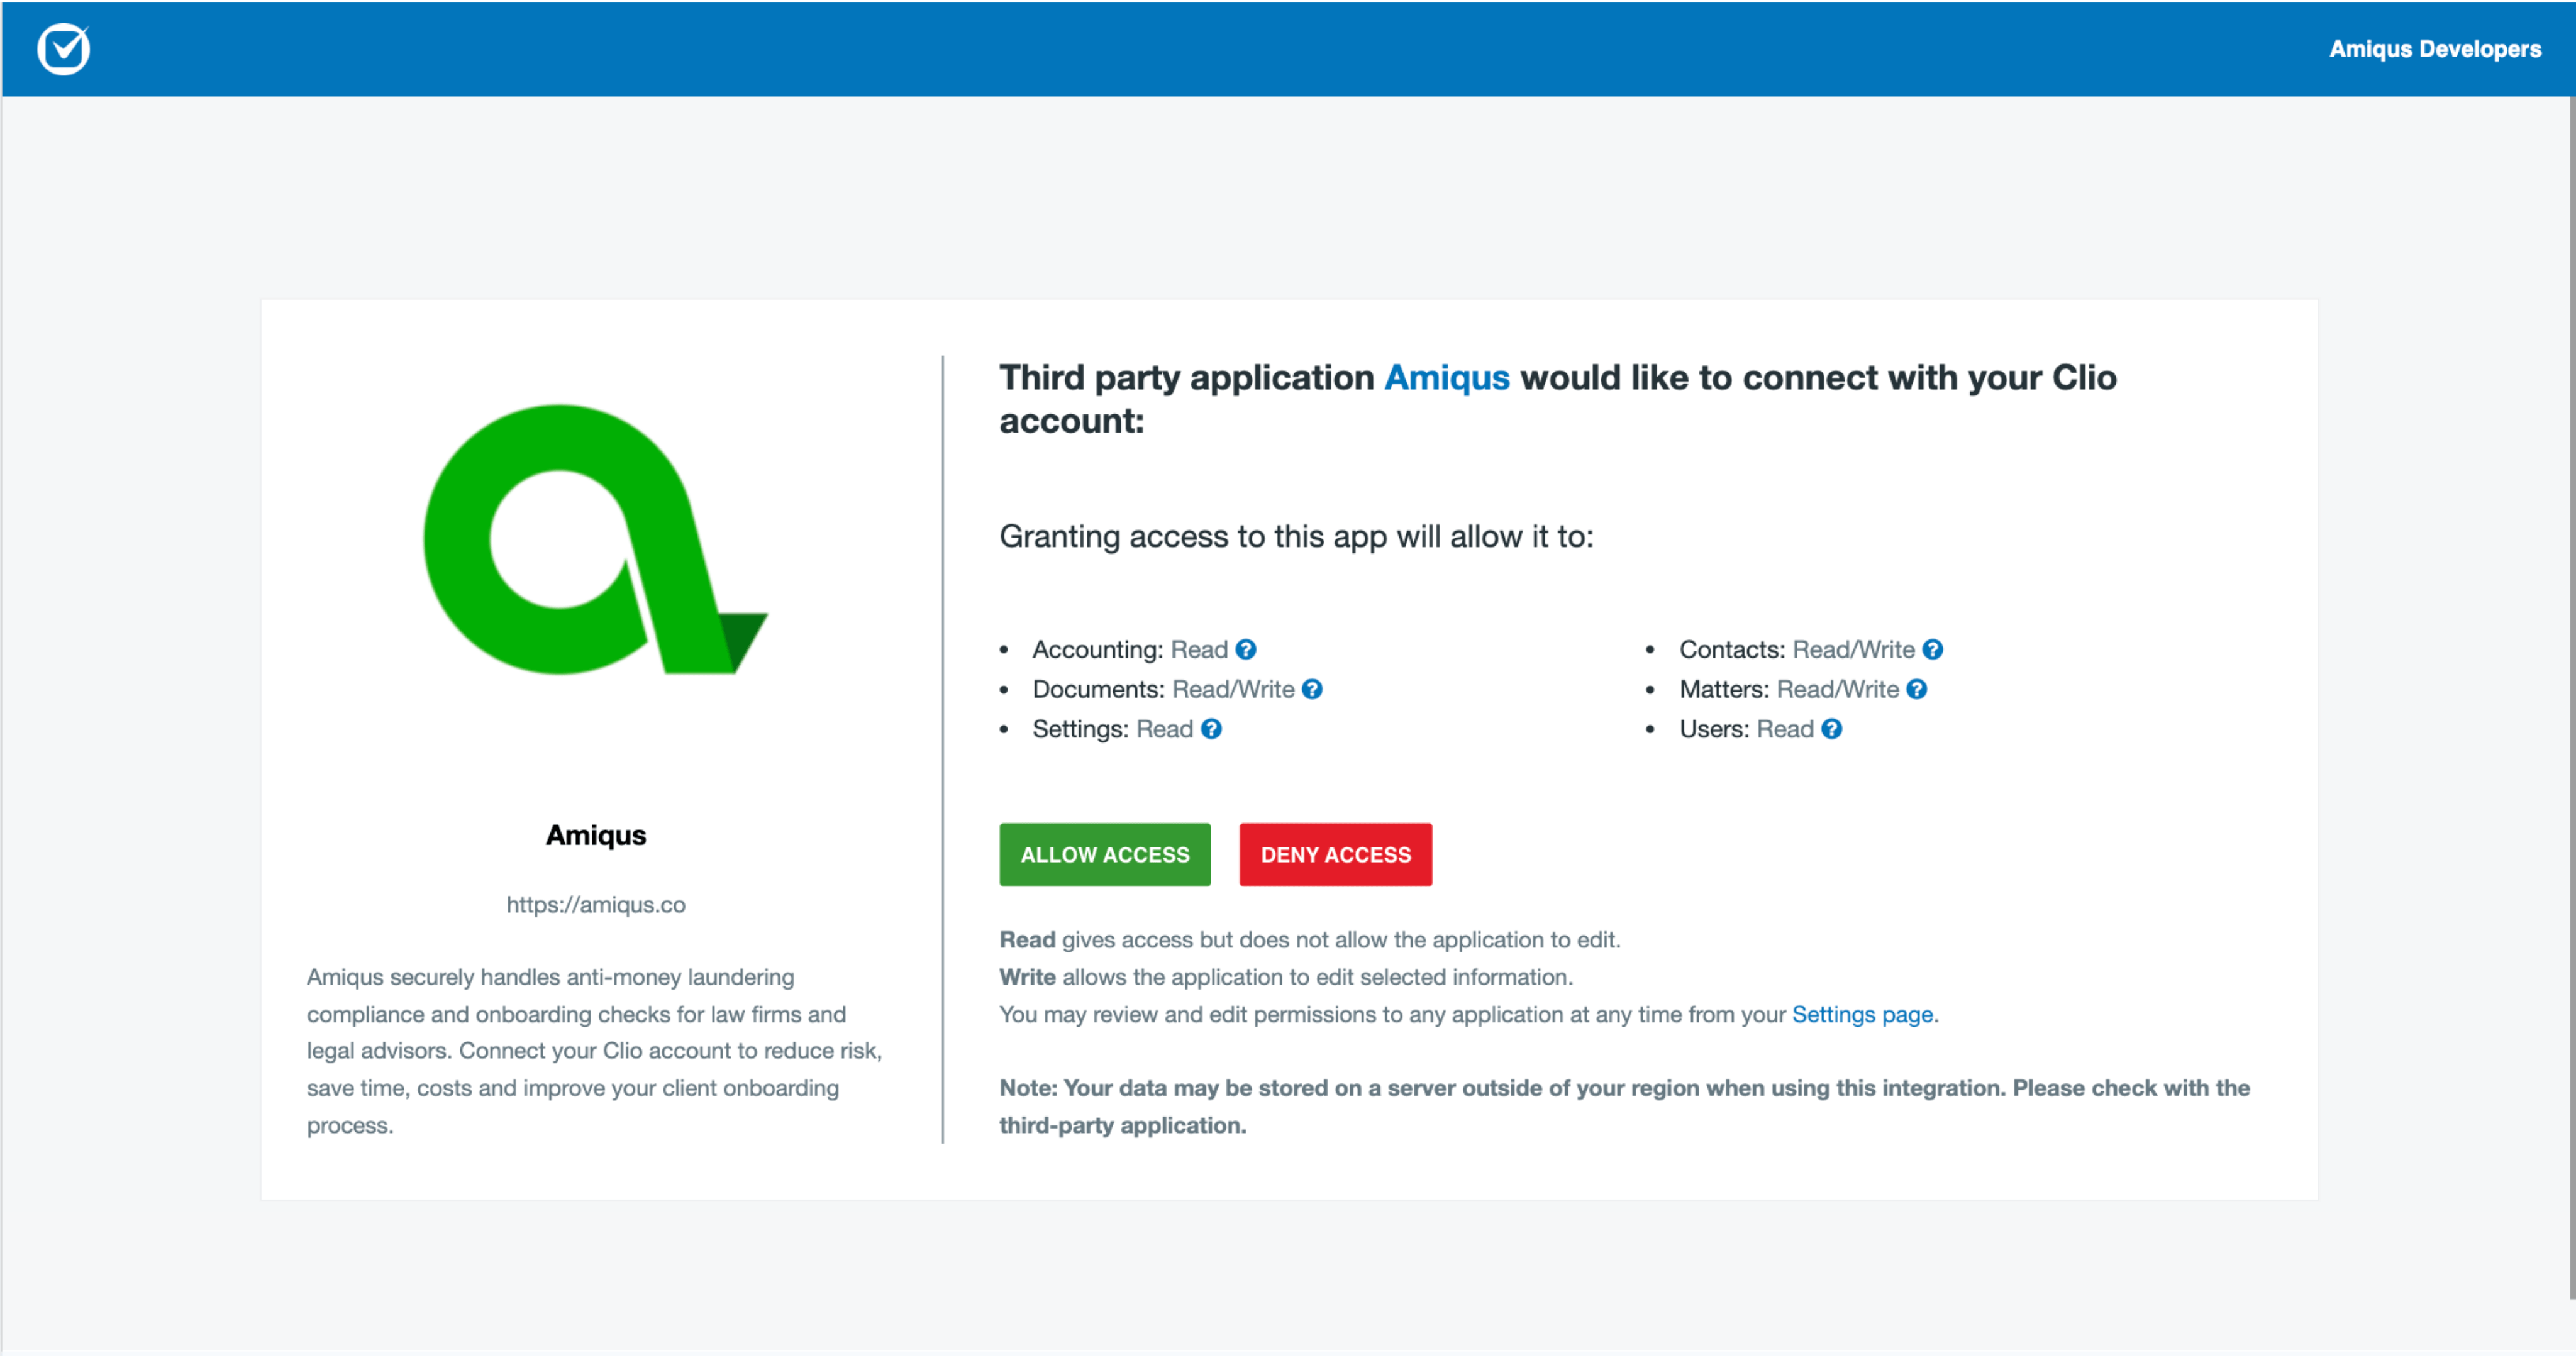Image resolution: width=2576 pixels, height=1358 pixels.
Task: Click the bold Amiqus app name under logo
Action: pos(595,836)
